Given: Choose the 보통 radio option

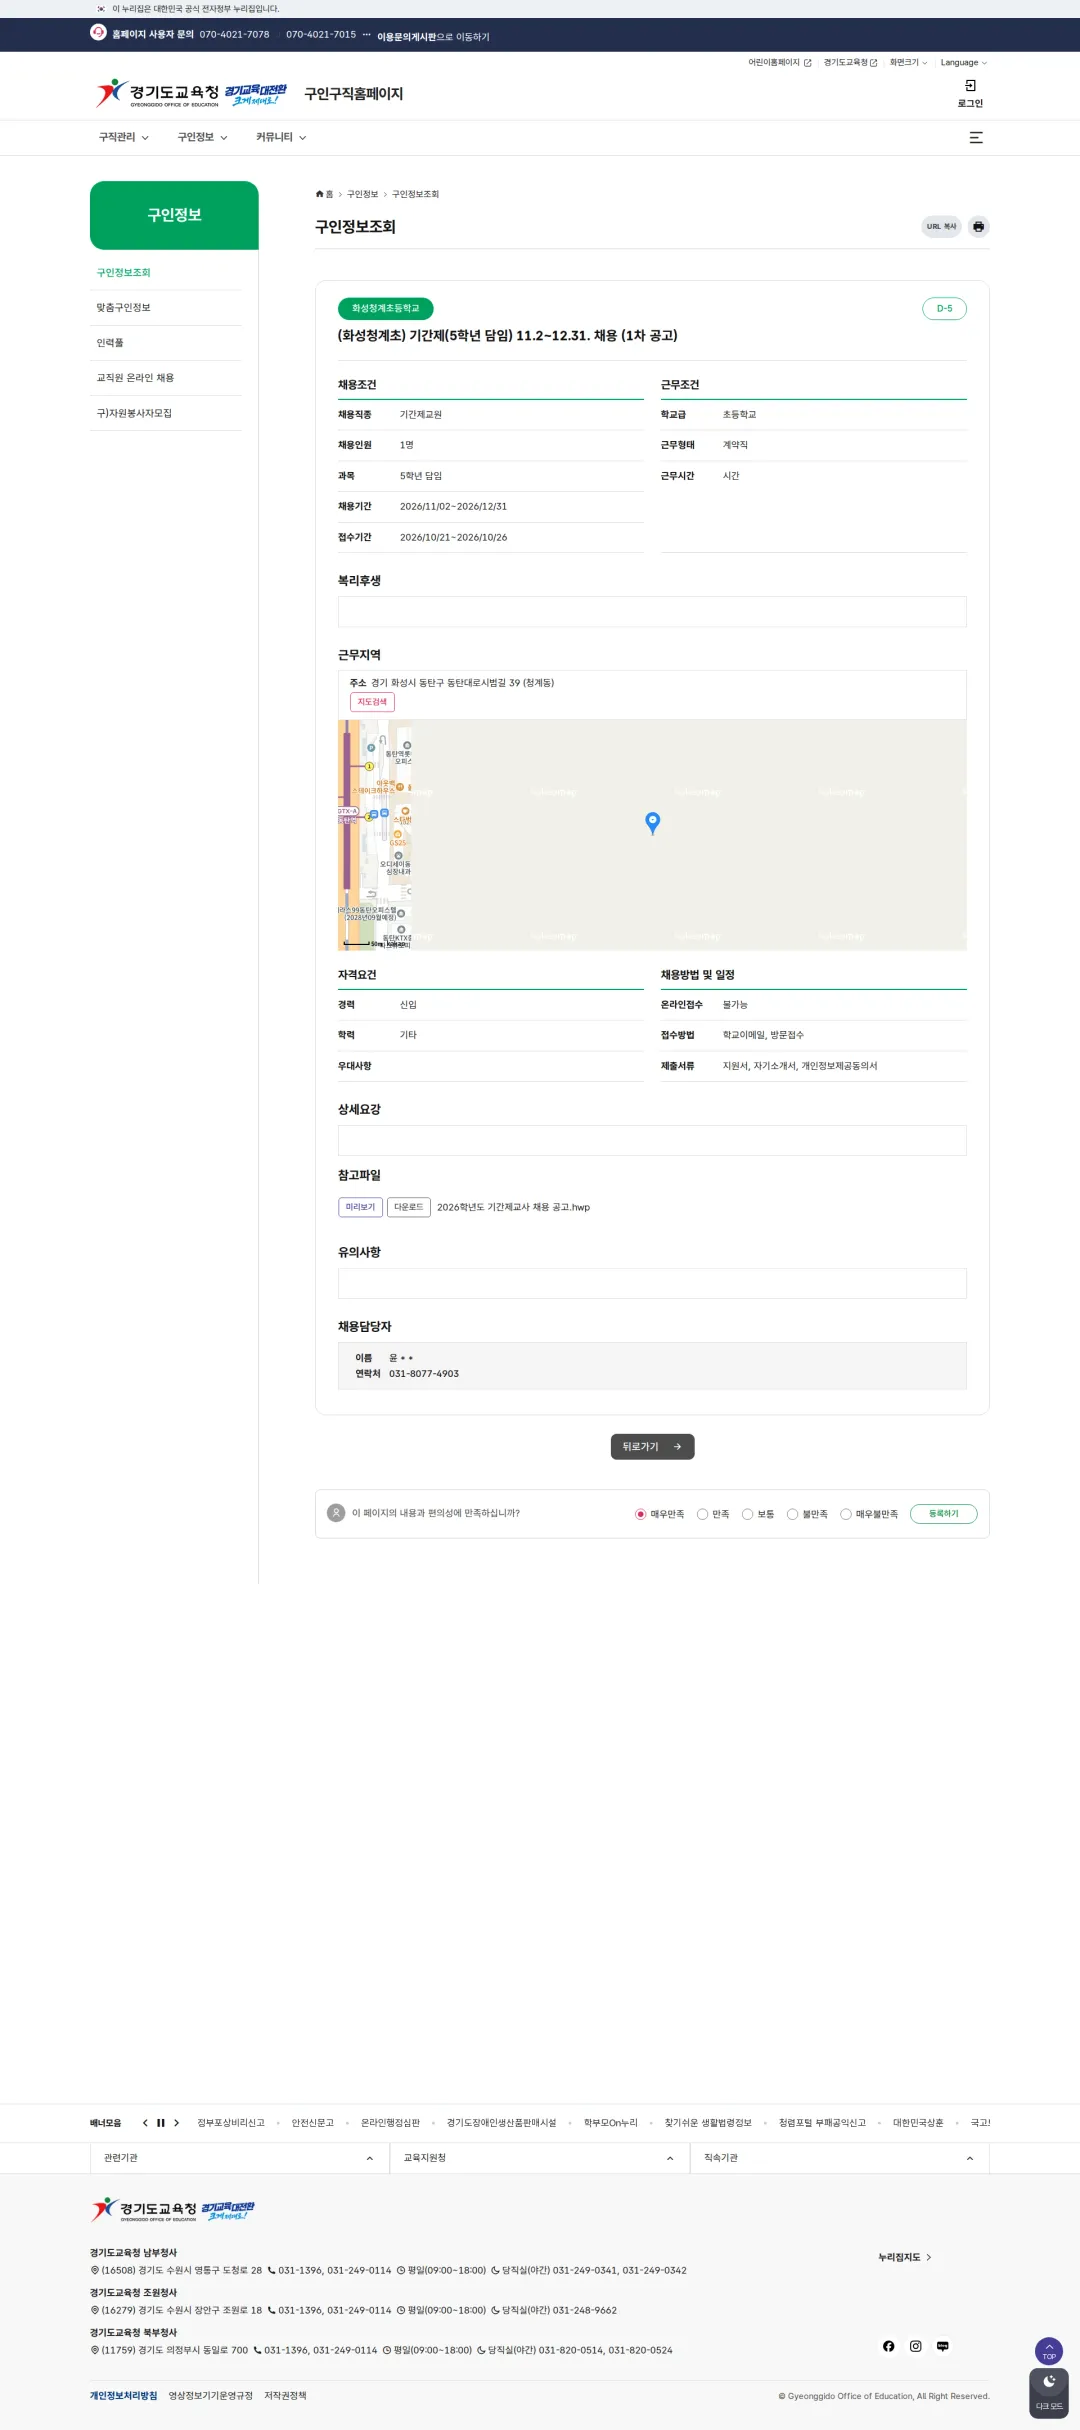Looking at the screenshot, I should 747,1514.
